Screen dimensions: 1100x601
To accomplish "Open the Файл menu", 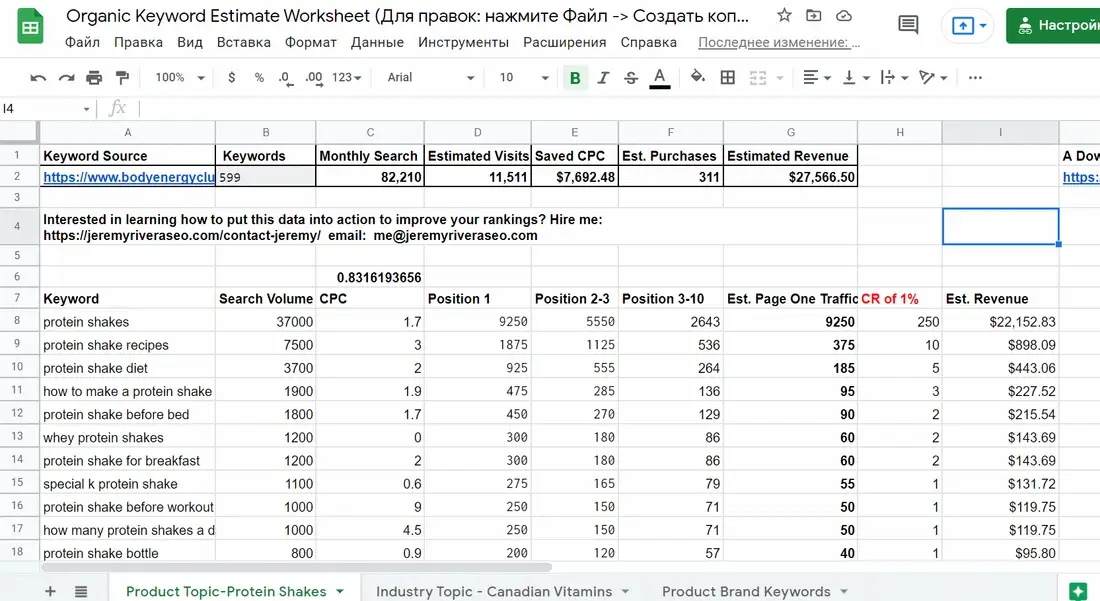I will pyautogui.click(x=82, y=42).
